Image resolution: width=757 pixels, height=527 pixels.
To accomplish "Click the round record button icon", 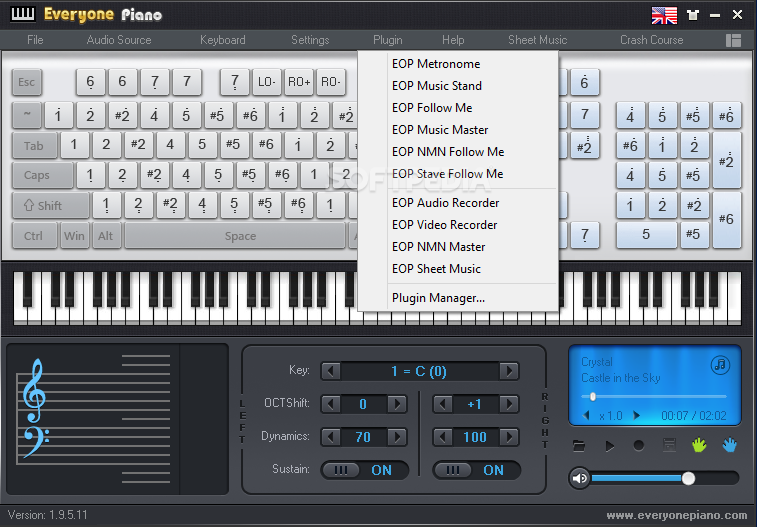I will pos(639,445).
